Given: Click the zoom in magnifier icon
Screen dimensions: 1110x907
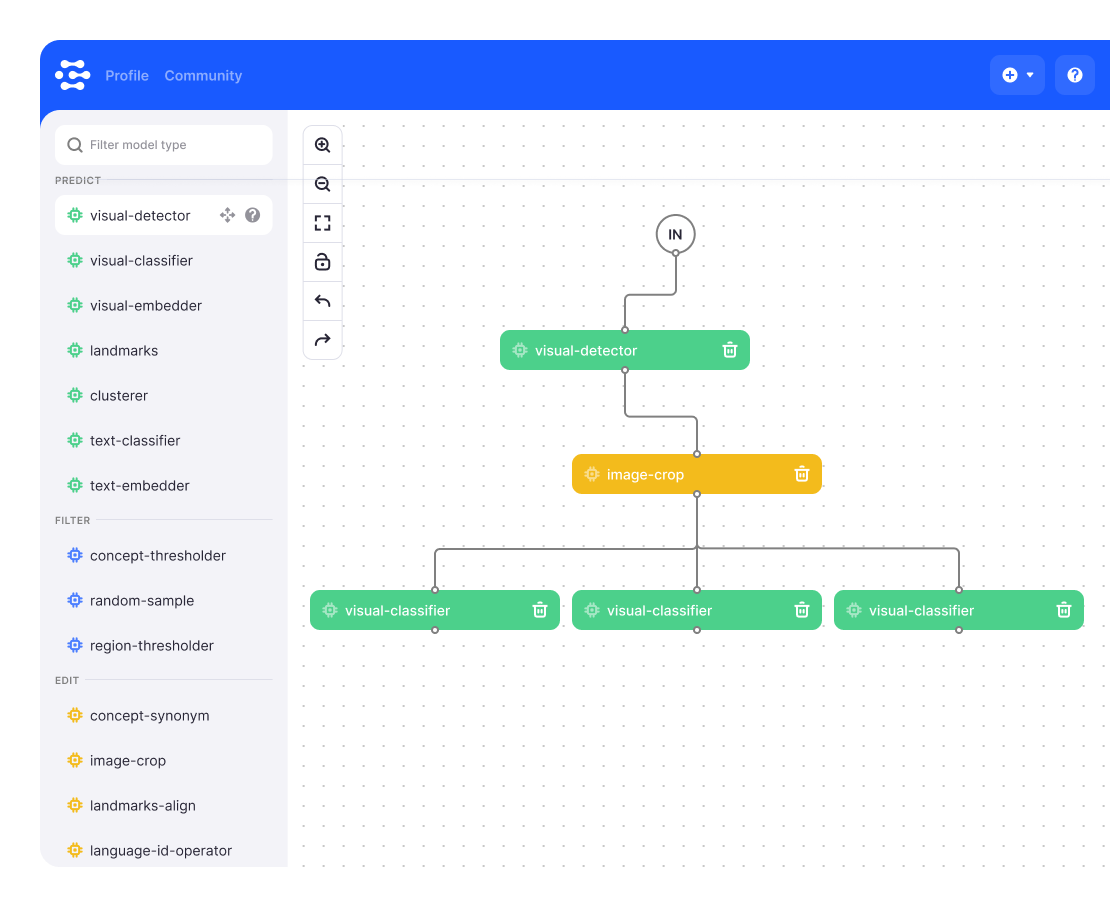Looking at the screenshot, I should click(x=322, y=145).
